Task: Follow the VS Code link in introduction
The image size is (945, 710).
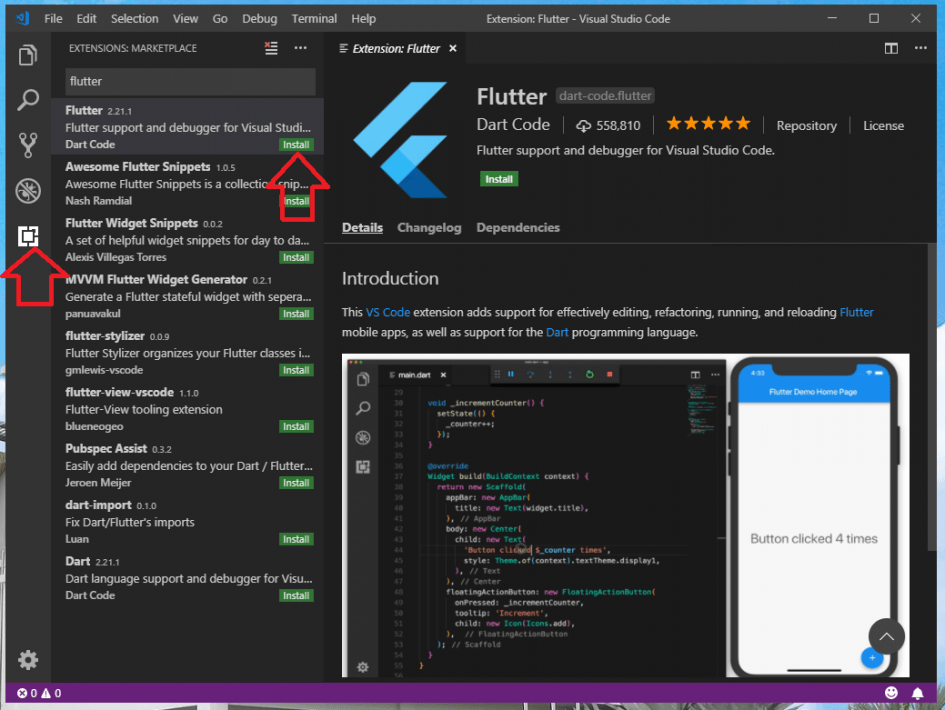Action: click(388, 312)
